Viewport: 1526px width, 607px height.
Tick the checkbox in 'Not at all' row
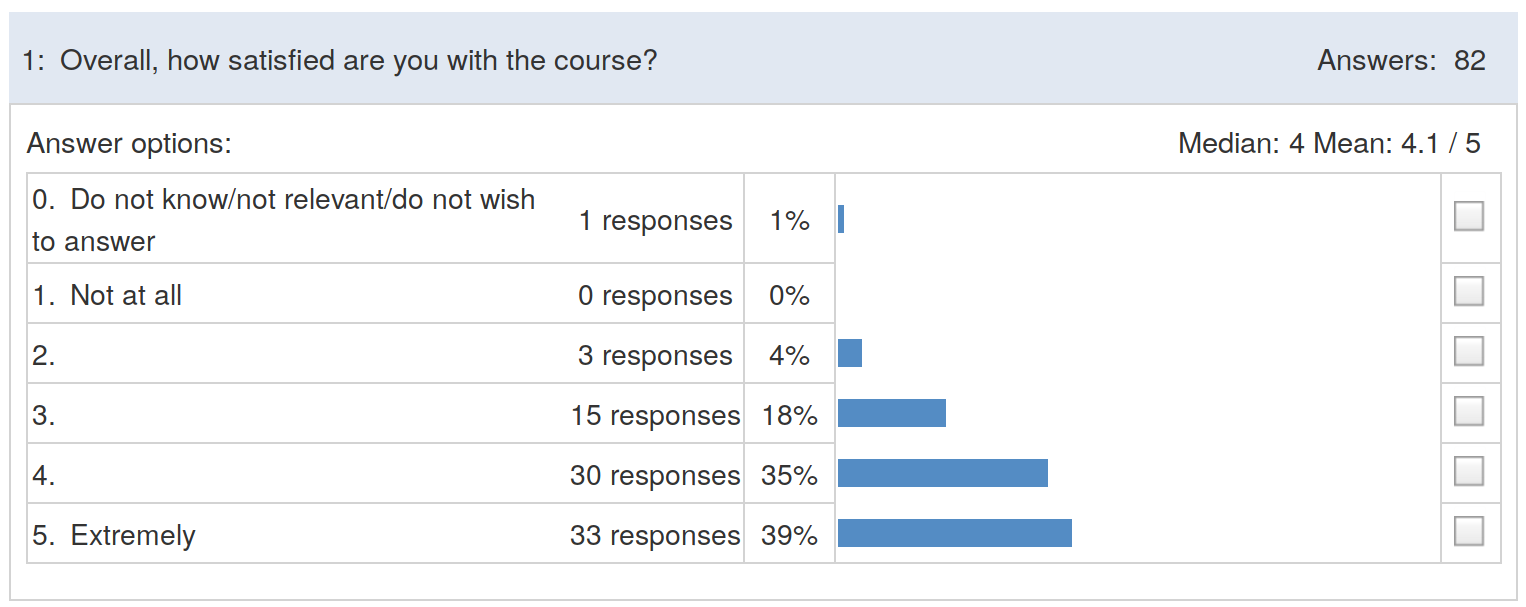(x=1468, y=291)
